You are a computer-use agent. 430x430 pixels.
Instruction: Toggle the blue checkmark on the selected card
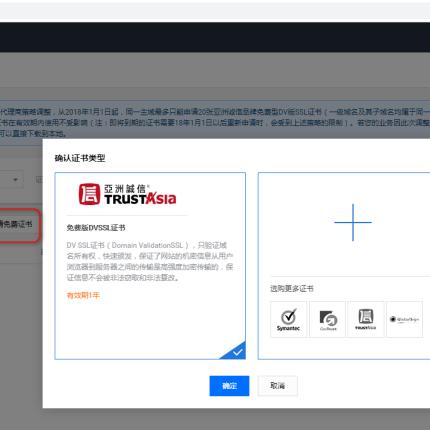coord(236,352)
